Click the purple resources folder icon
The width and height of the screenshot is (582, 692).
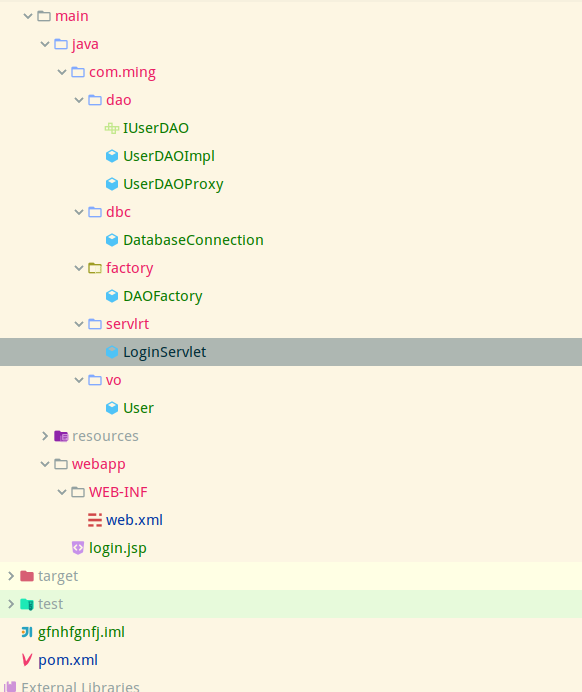(61, 436)
